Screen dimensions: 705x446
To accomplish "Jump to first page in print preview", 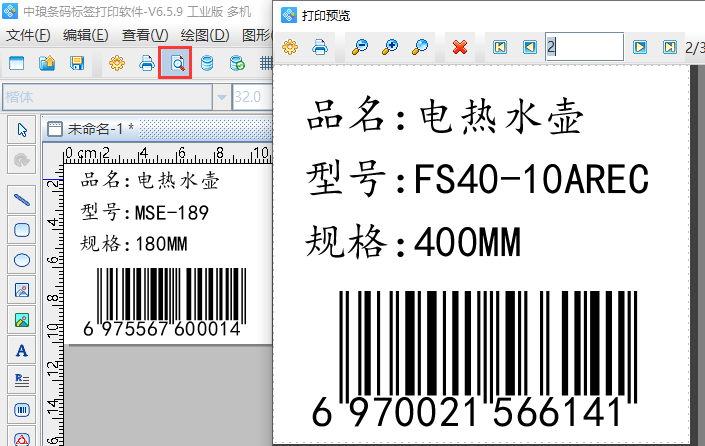I will click(x=500, y=47).
